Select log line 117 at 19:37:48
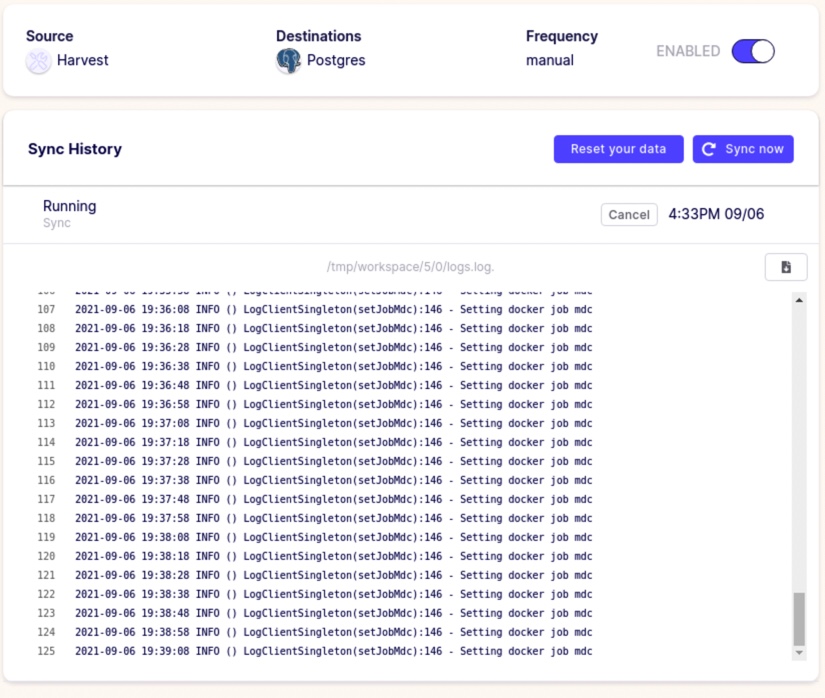 pos(315,499)
